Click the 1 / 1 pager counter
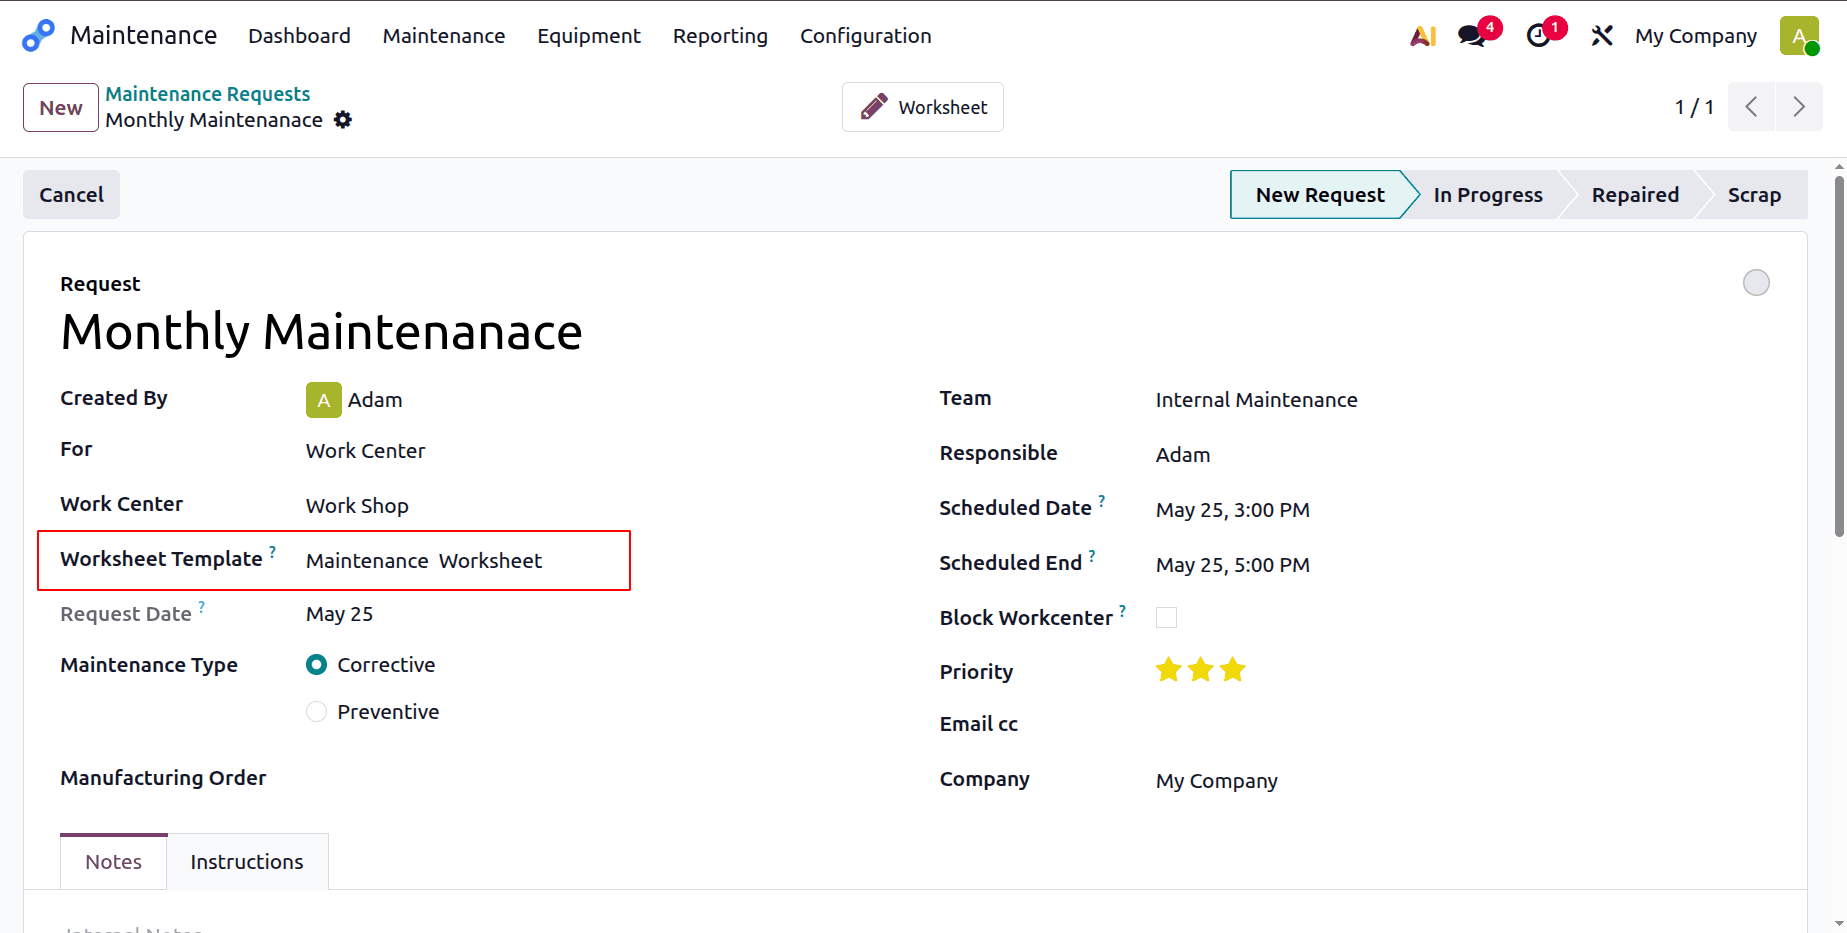 (1694, 107)
